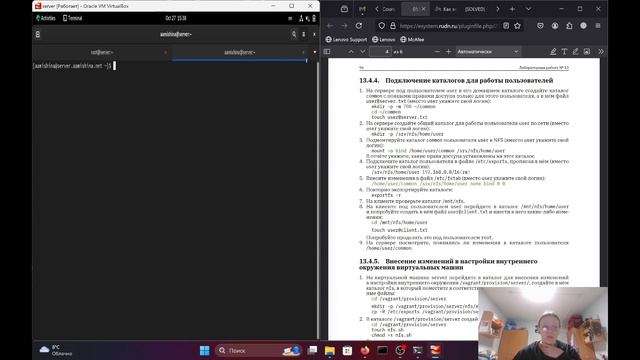
Task: Select the PDF add text tool
Action: (564, 52)
